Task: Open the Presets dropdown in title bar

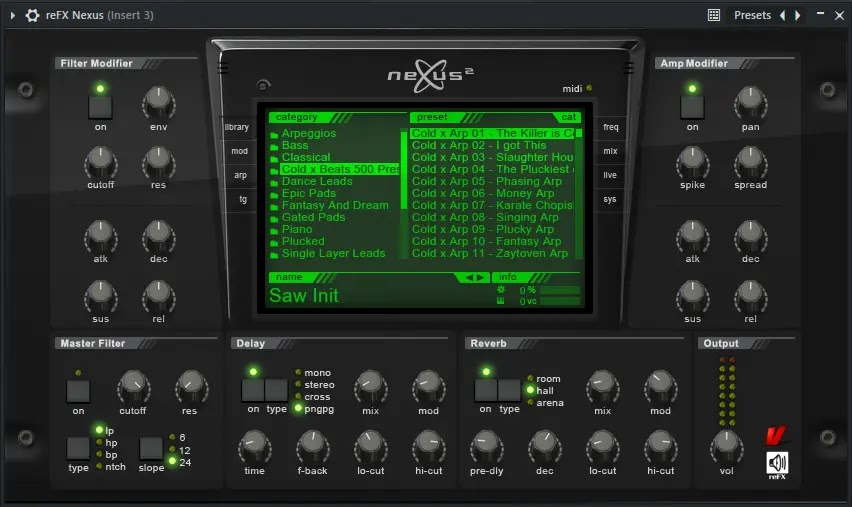Action: point(752,15)
